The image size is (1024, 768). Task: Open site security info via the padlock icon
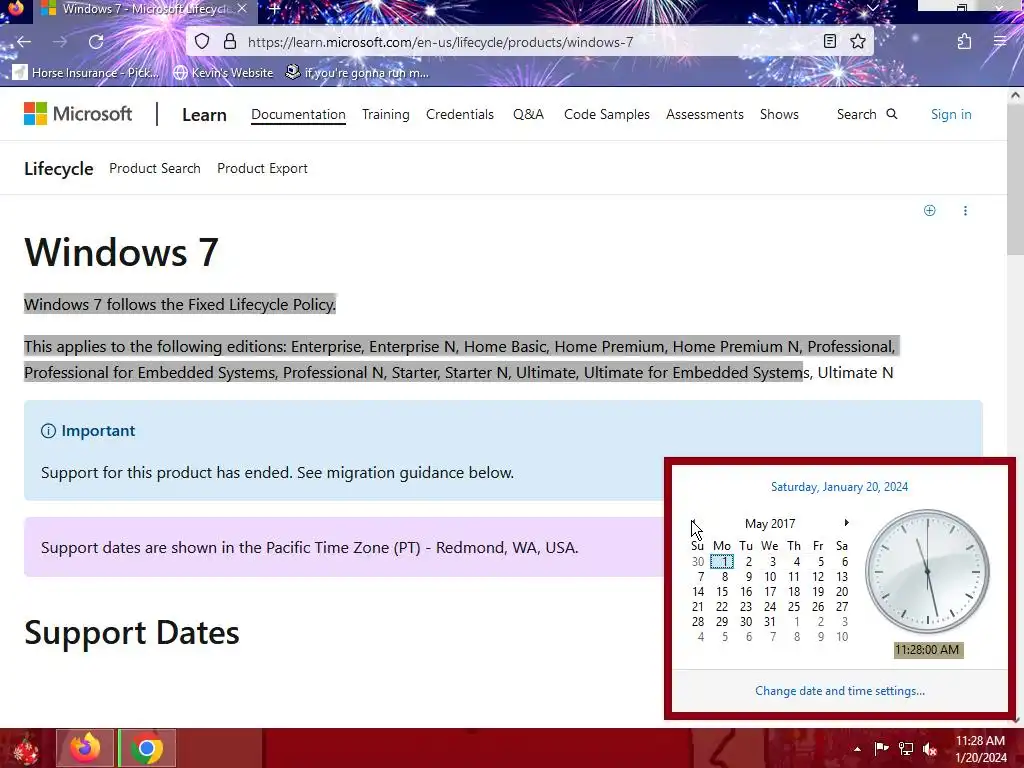(x=230, y=42)
